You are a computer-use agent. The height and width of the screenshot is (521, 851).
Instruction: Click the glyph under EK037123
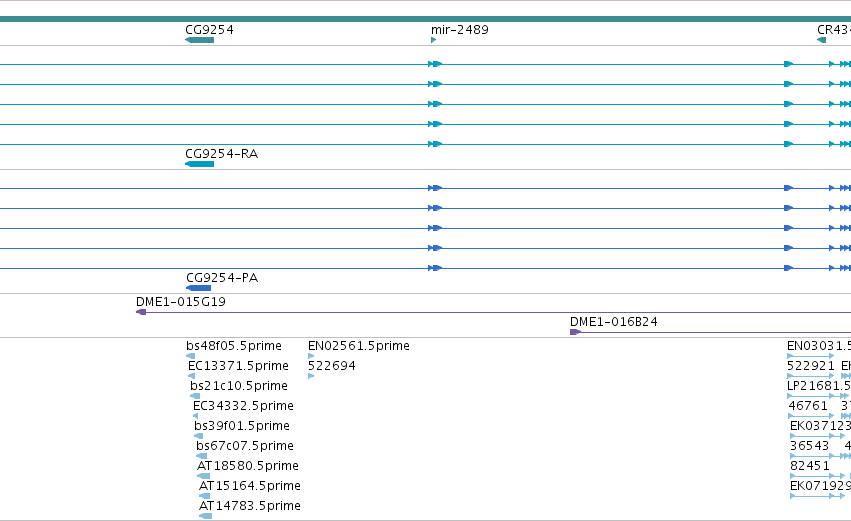click(817, 436)
